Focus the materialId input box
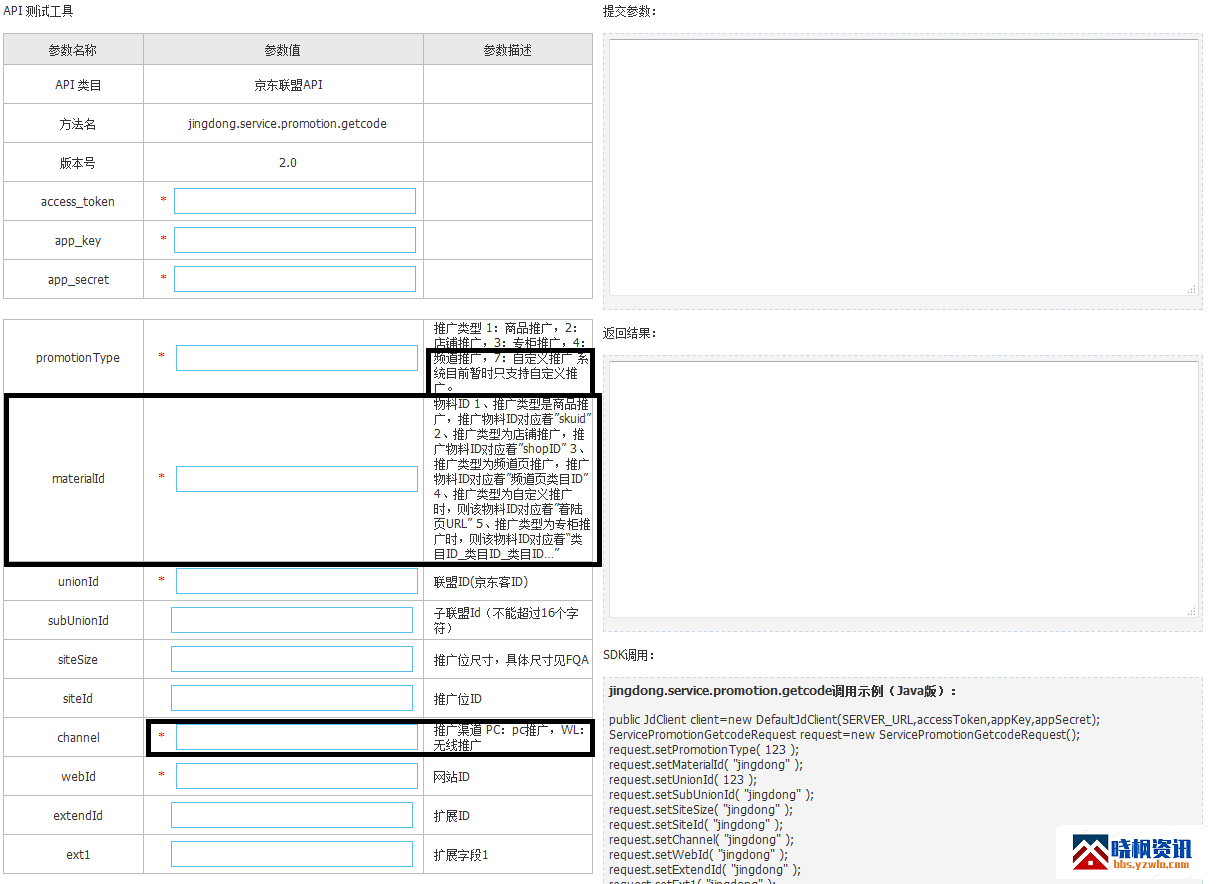 coord(297,479)
